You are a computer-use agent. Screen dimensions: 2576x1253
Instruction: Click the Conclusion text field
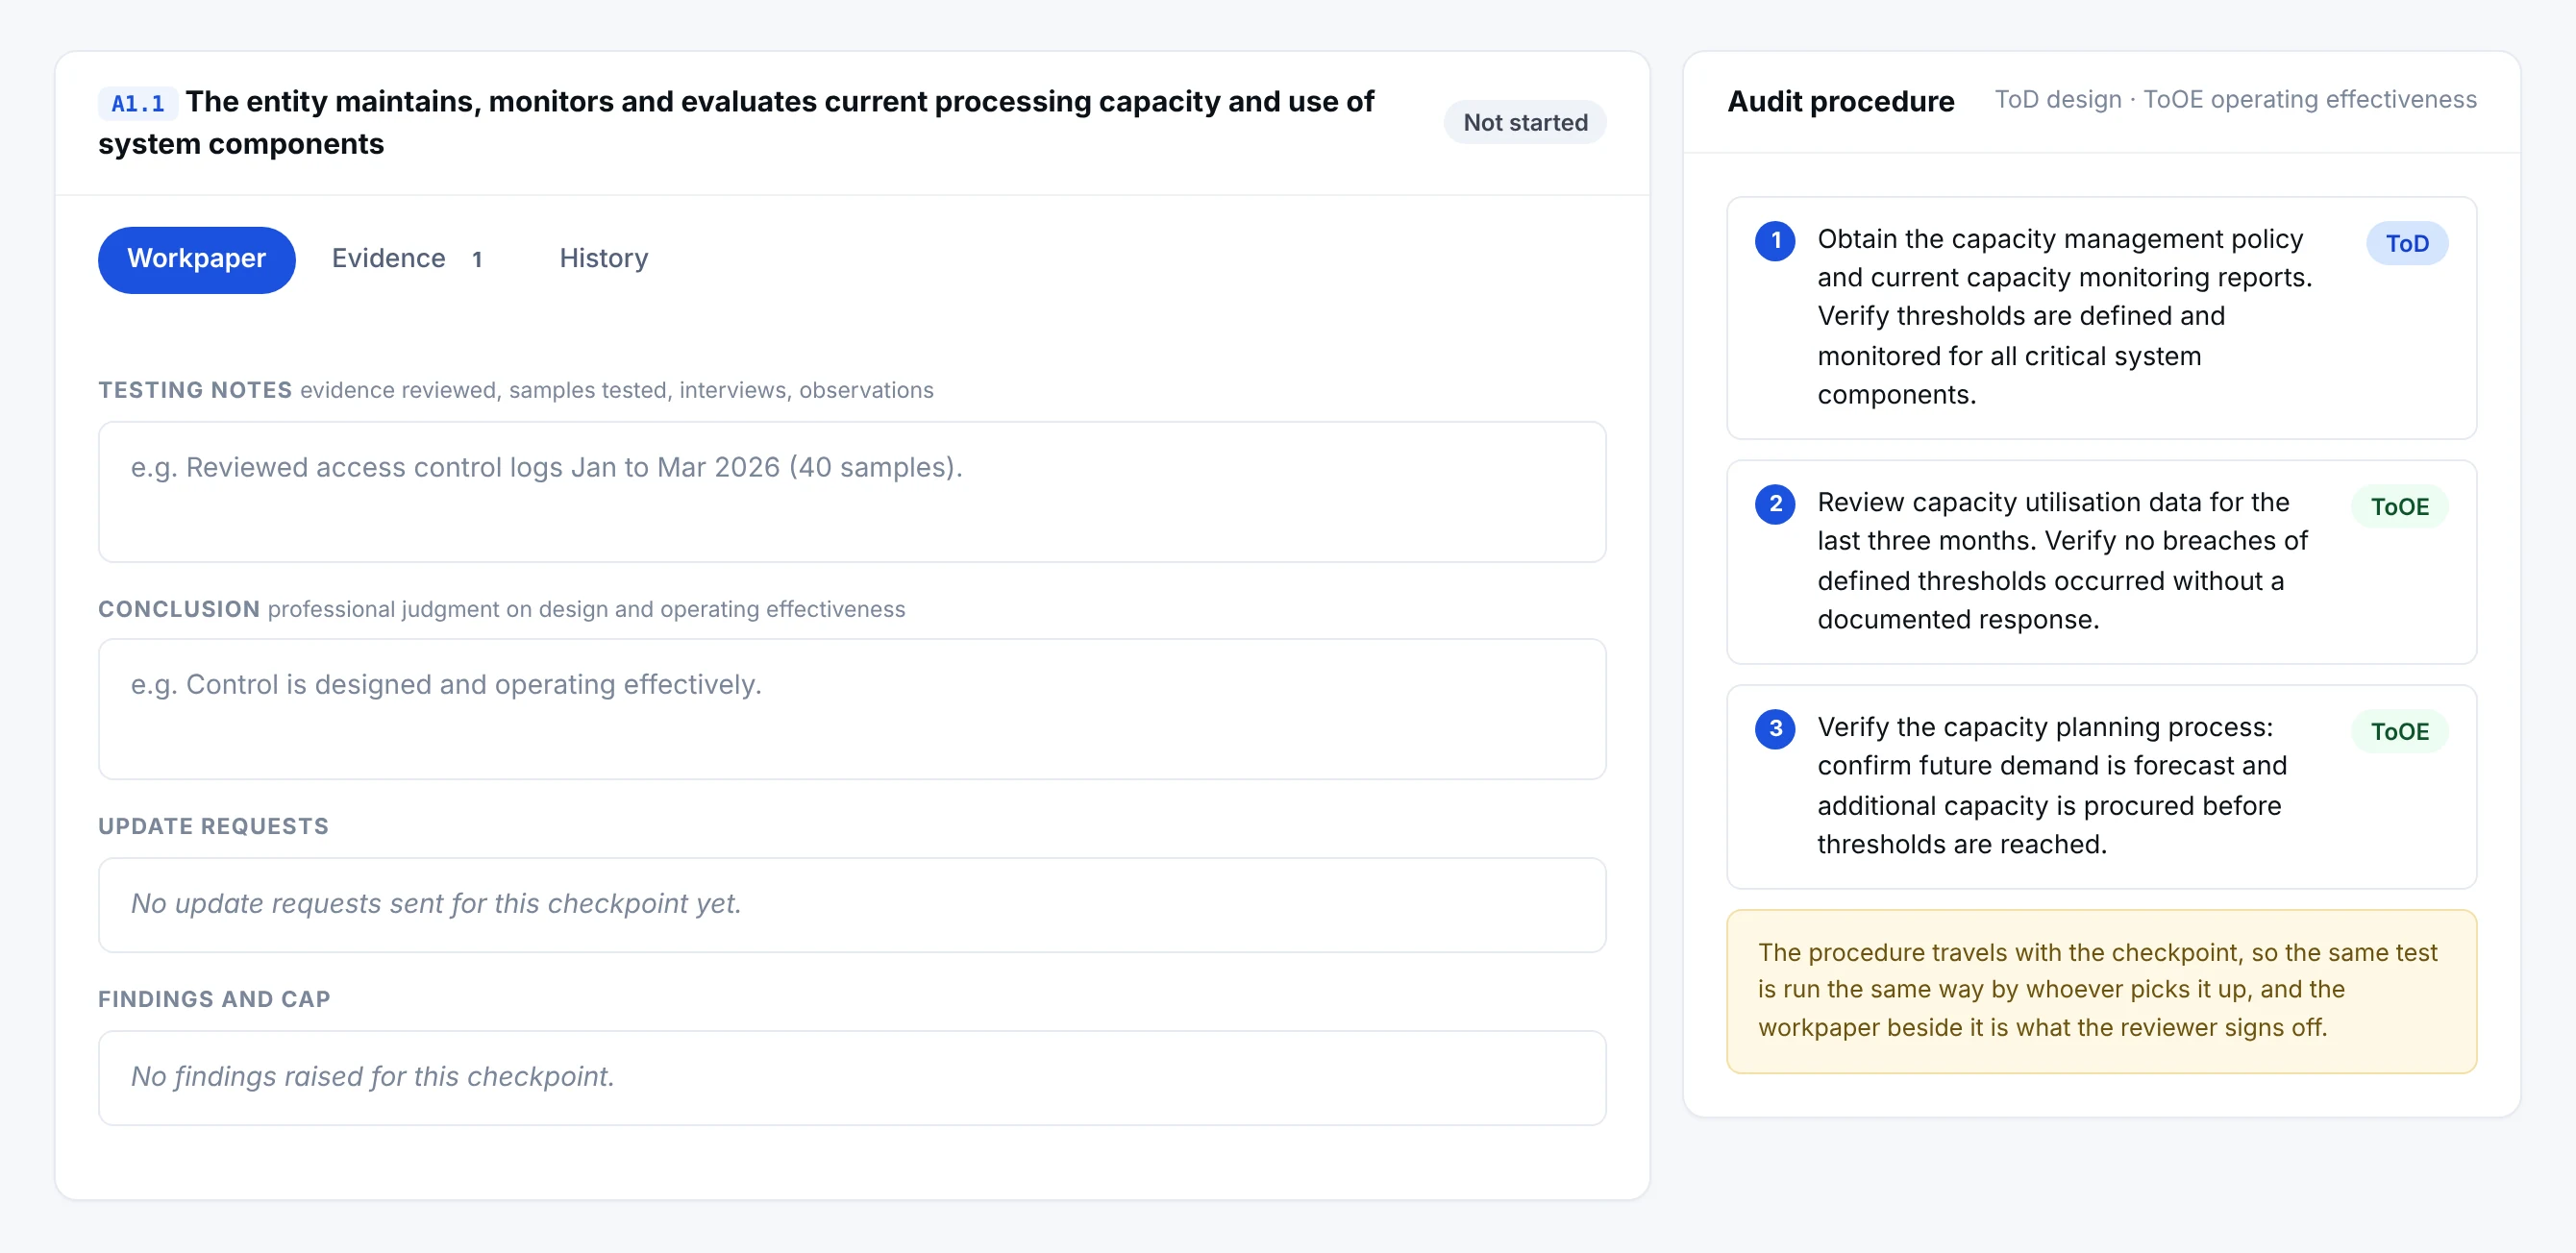coord(852,709)
